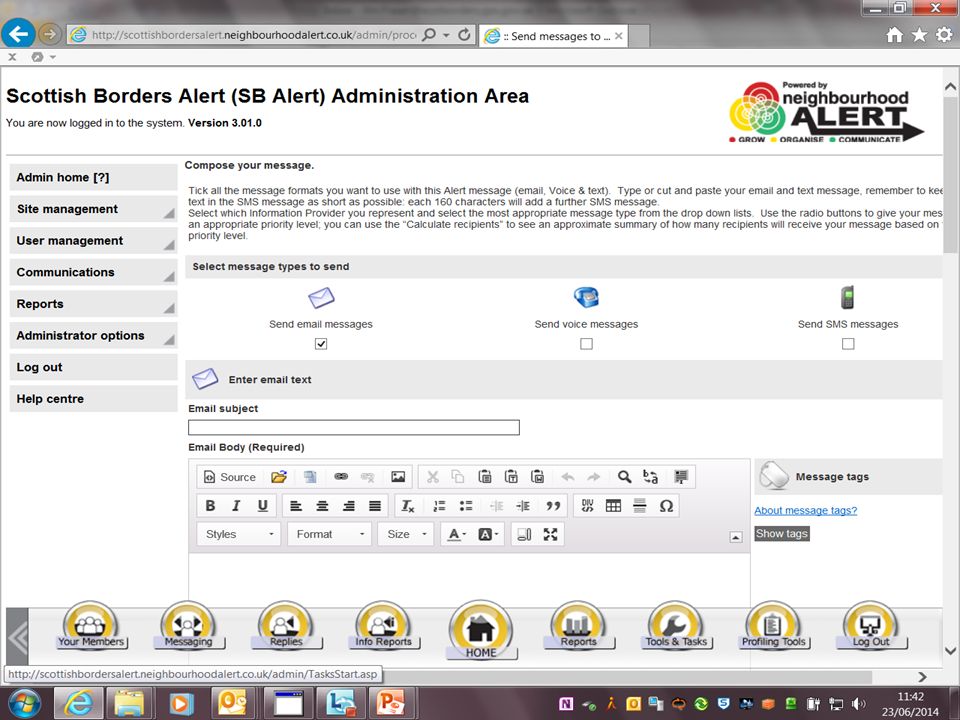The height and width of the screenshot is (720, 960).
Task: Insert a special character with Omega icon
Action: [x=666, y=506]
